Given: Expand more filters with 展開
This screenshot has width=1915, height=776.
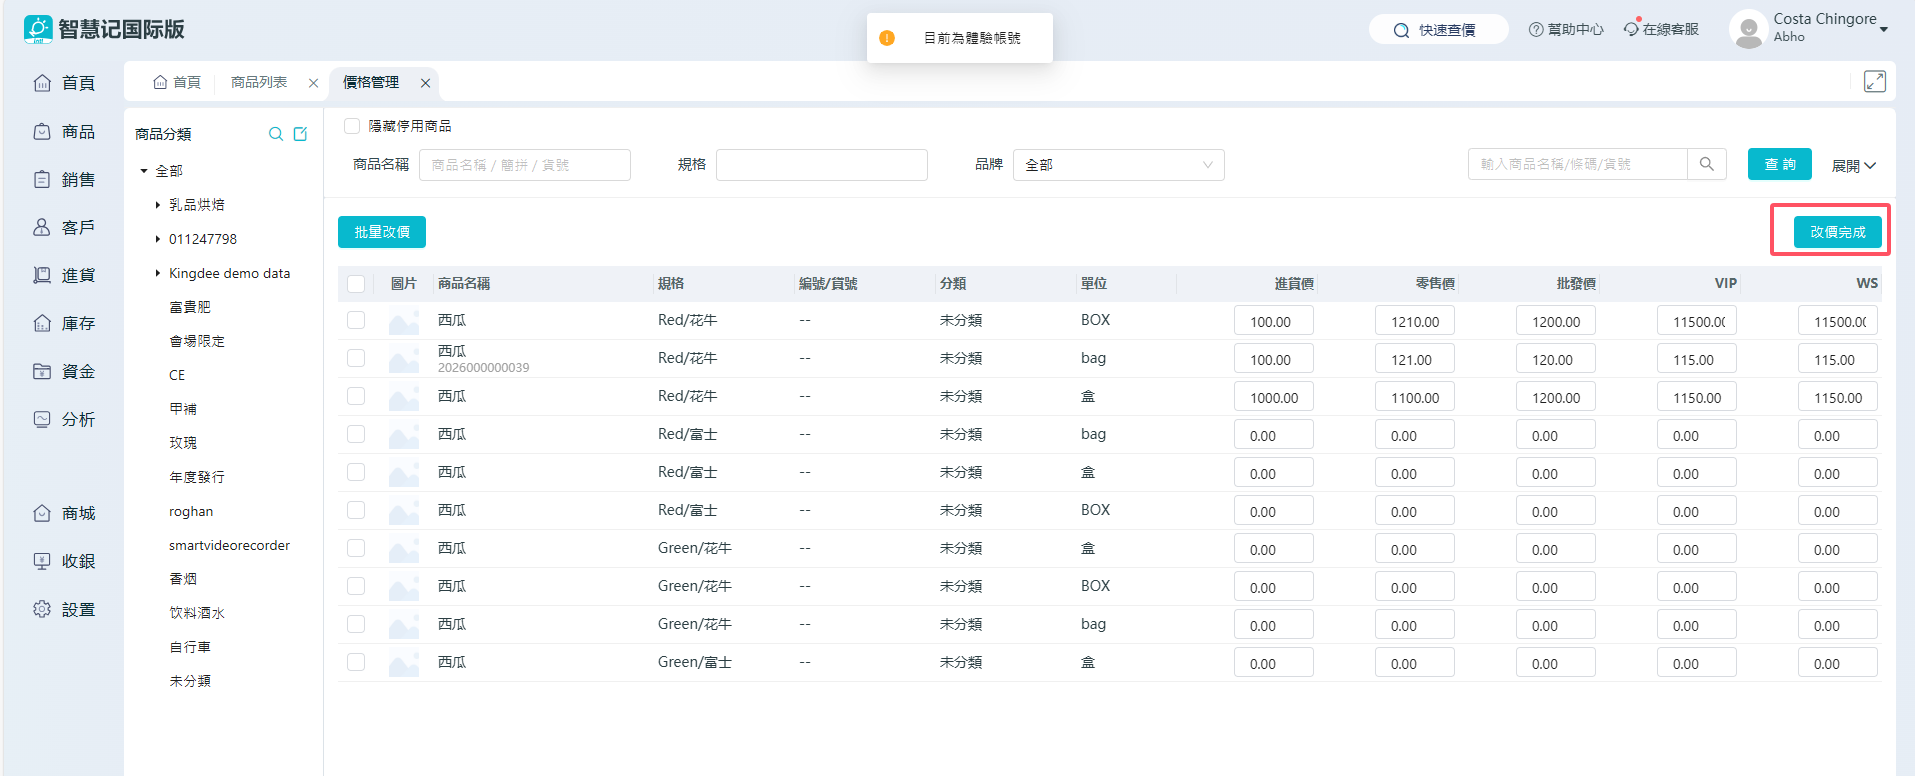Looking at the screenshot, I should tap(1853, 166).
